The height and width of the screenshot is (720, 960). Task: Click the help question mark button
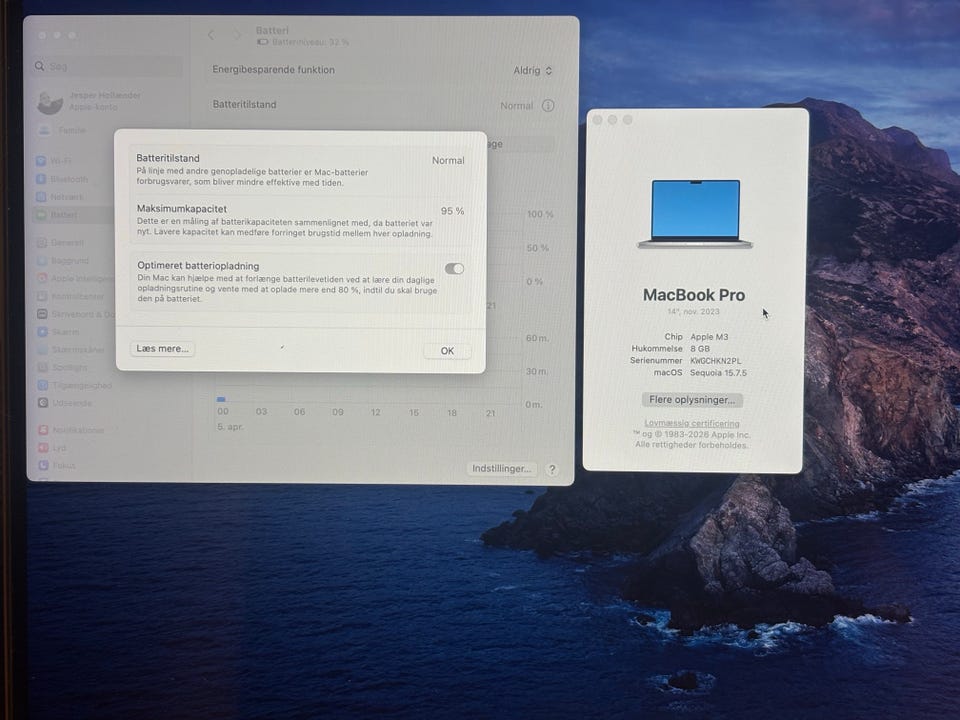click(552, 470)
